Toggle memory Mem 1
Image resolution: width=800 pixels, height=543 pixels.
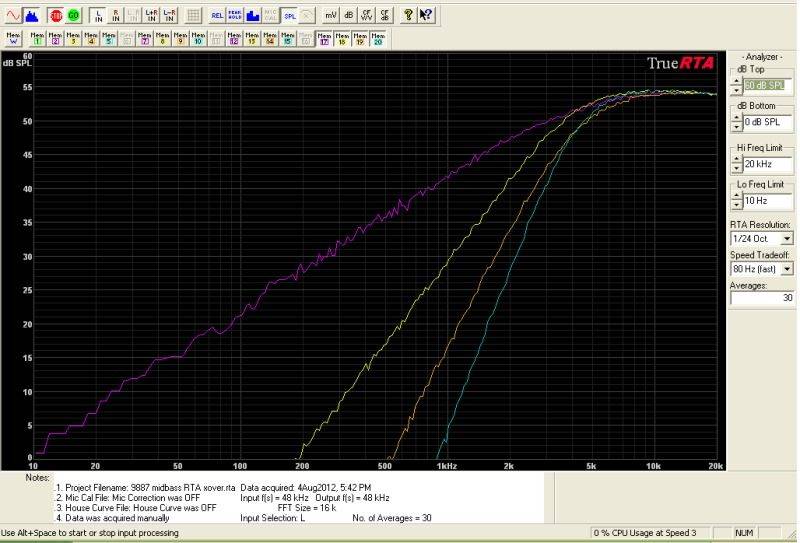(x=37, y=38)
